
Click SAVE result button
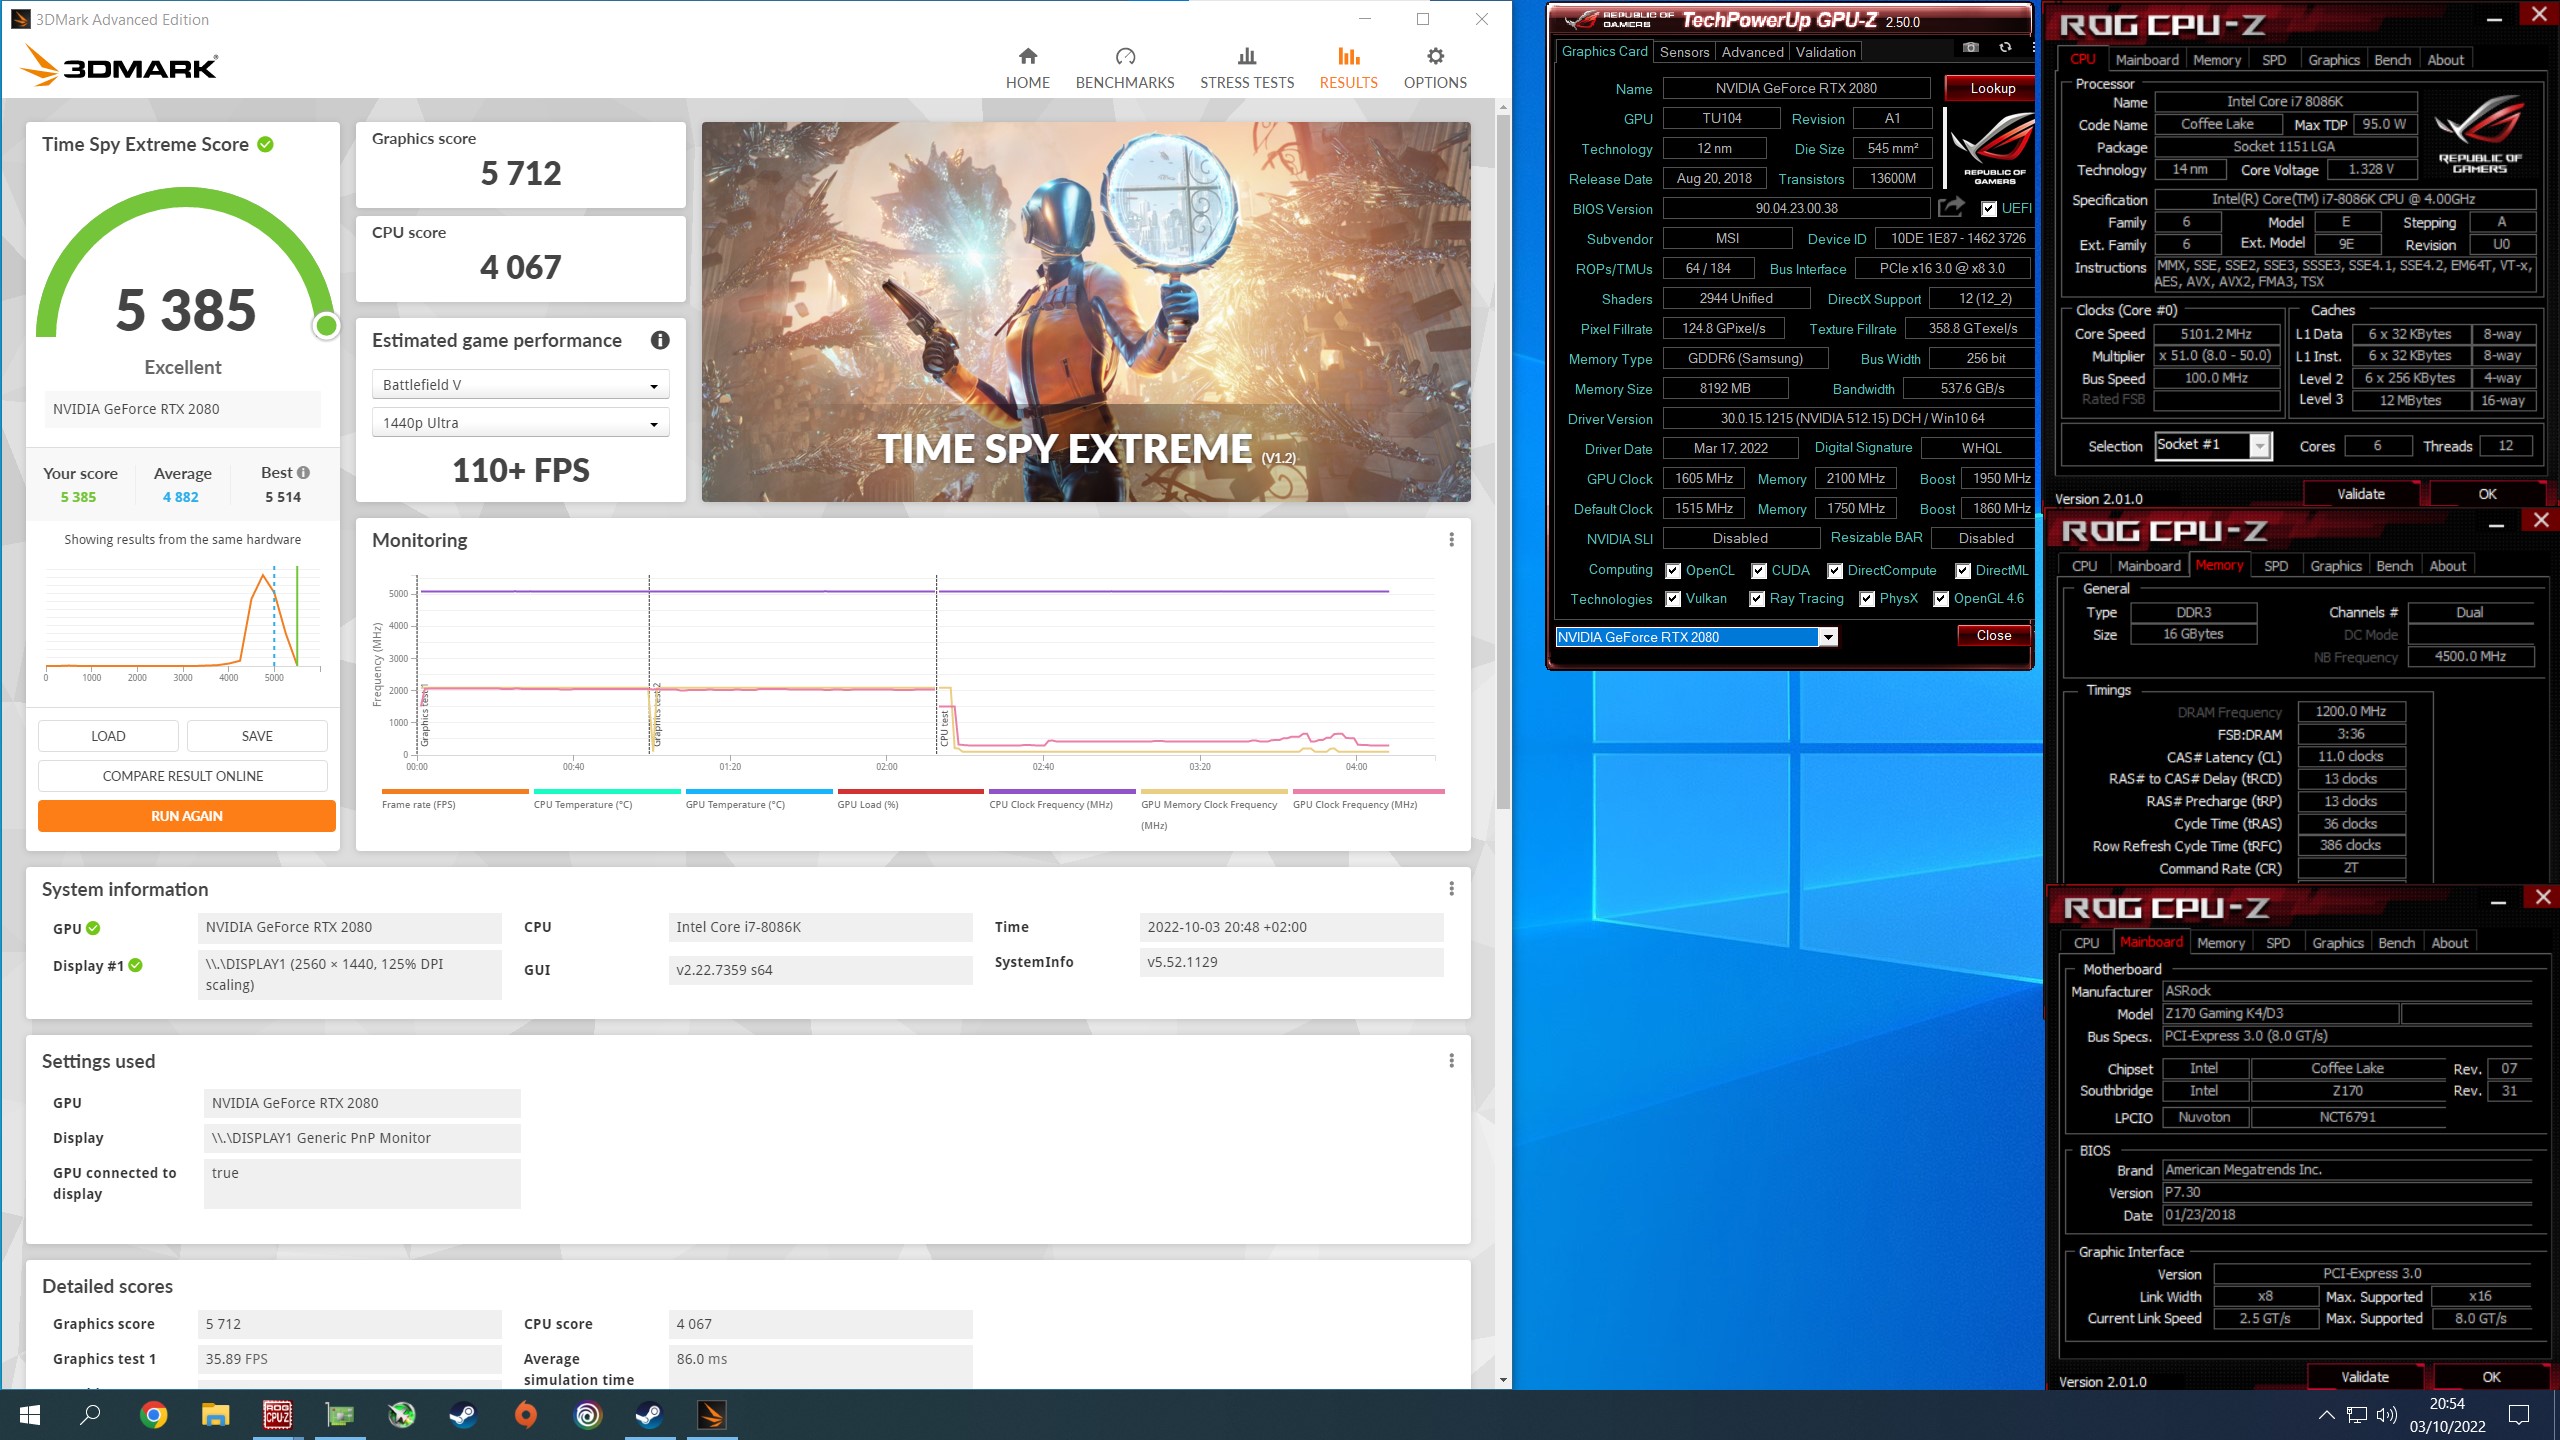tap(257, 736)
